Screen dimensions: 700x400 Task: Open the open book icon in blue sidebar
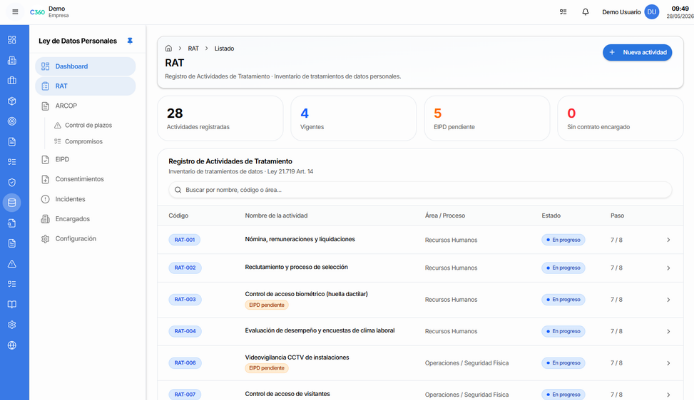click(x=12, y=304)
